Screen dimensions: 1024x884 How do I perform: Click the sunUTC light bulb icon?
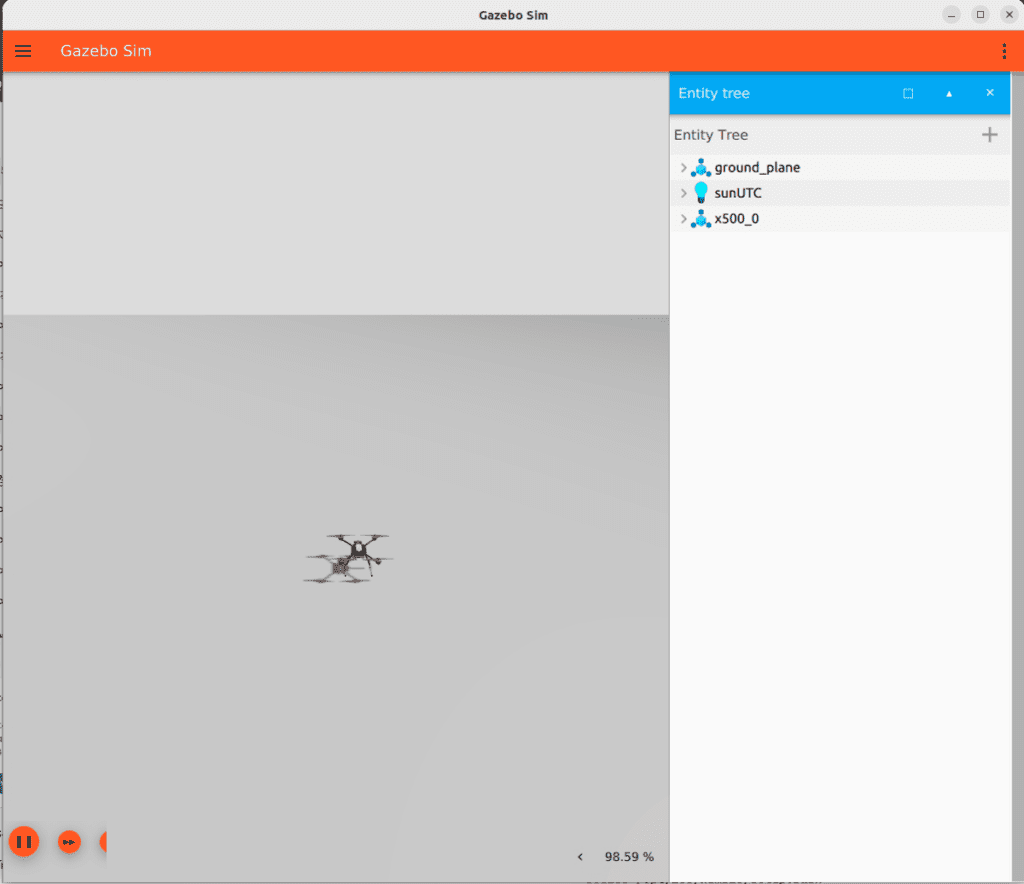[x=700, y=193]
